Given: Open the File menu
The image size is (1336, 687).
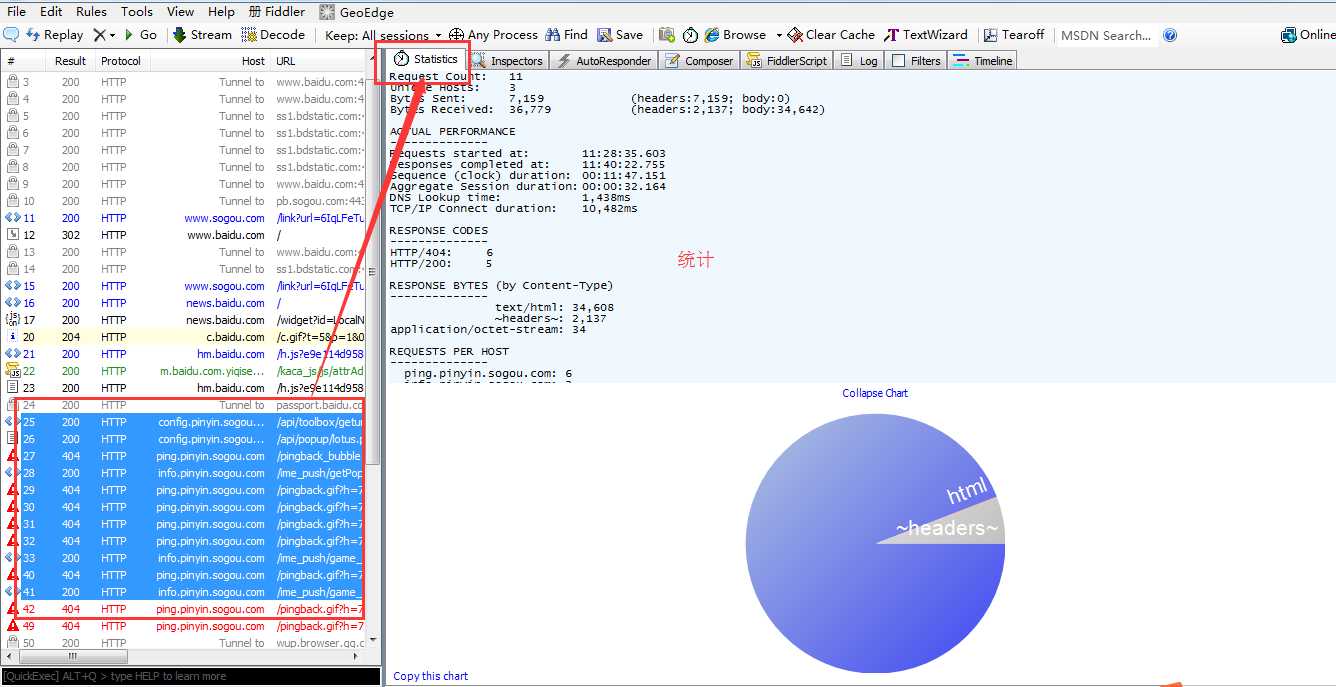Looking at the screenshot, I should point(16,12).
